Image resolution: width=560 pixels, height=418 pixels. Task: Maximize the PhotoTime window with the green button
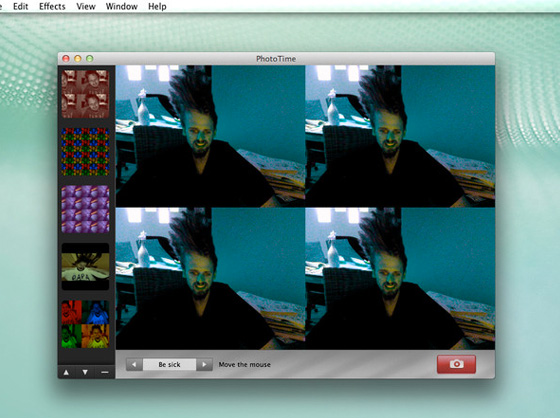tap(90, 59)
